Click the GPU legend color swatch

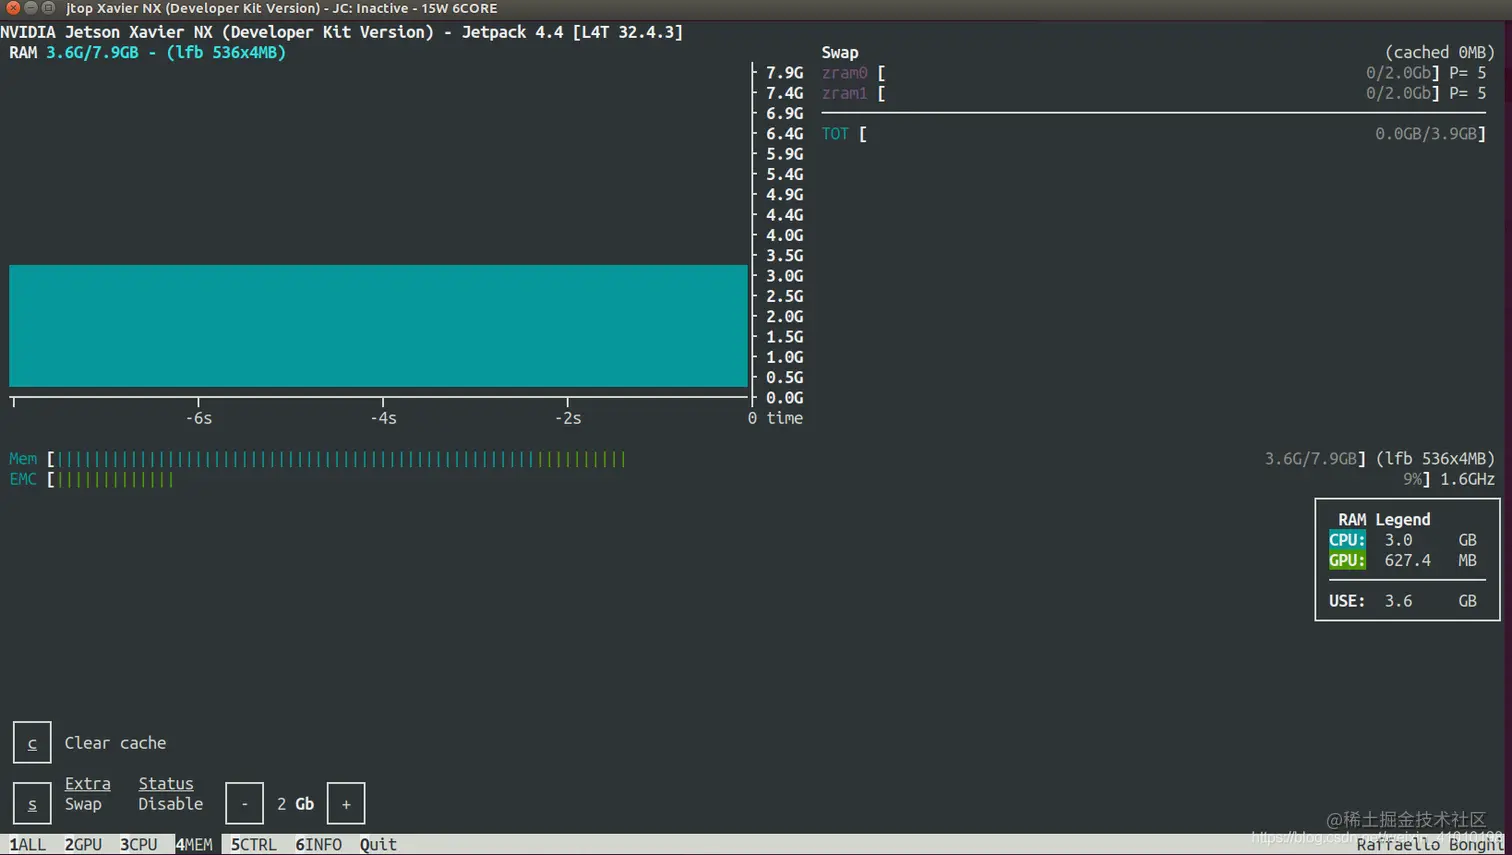click(1347, 561)
